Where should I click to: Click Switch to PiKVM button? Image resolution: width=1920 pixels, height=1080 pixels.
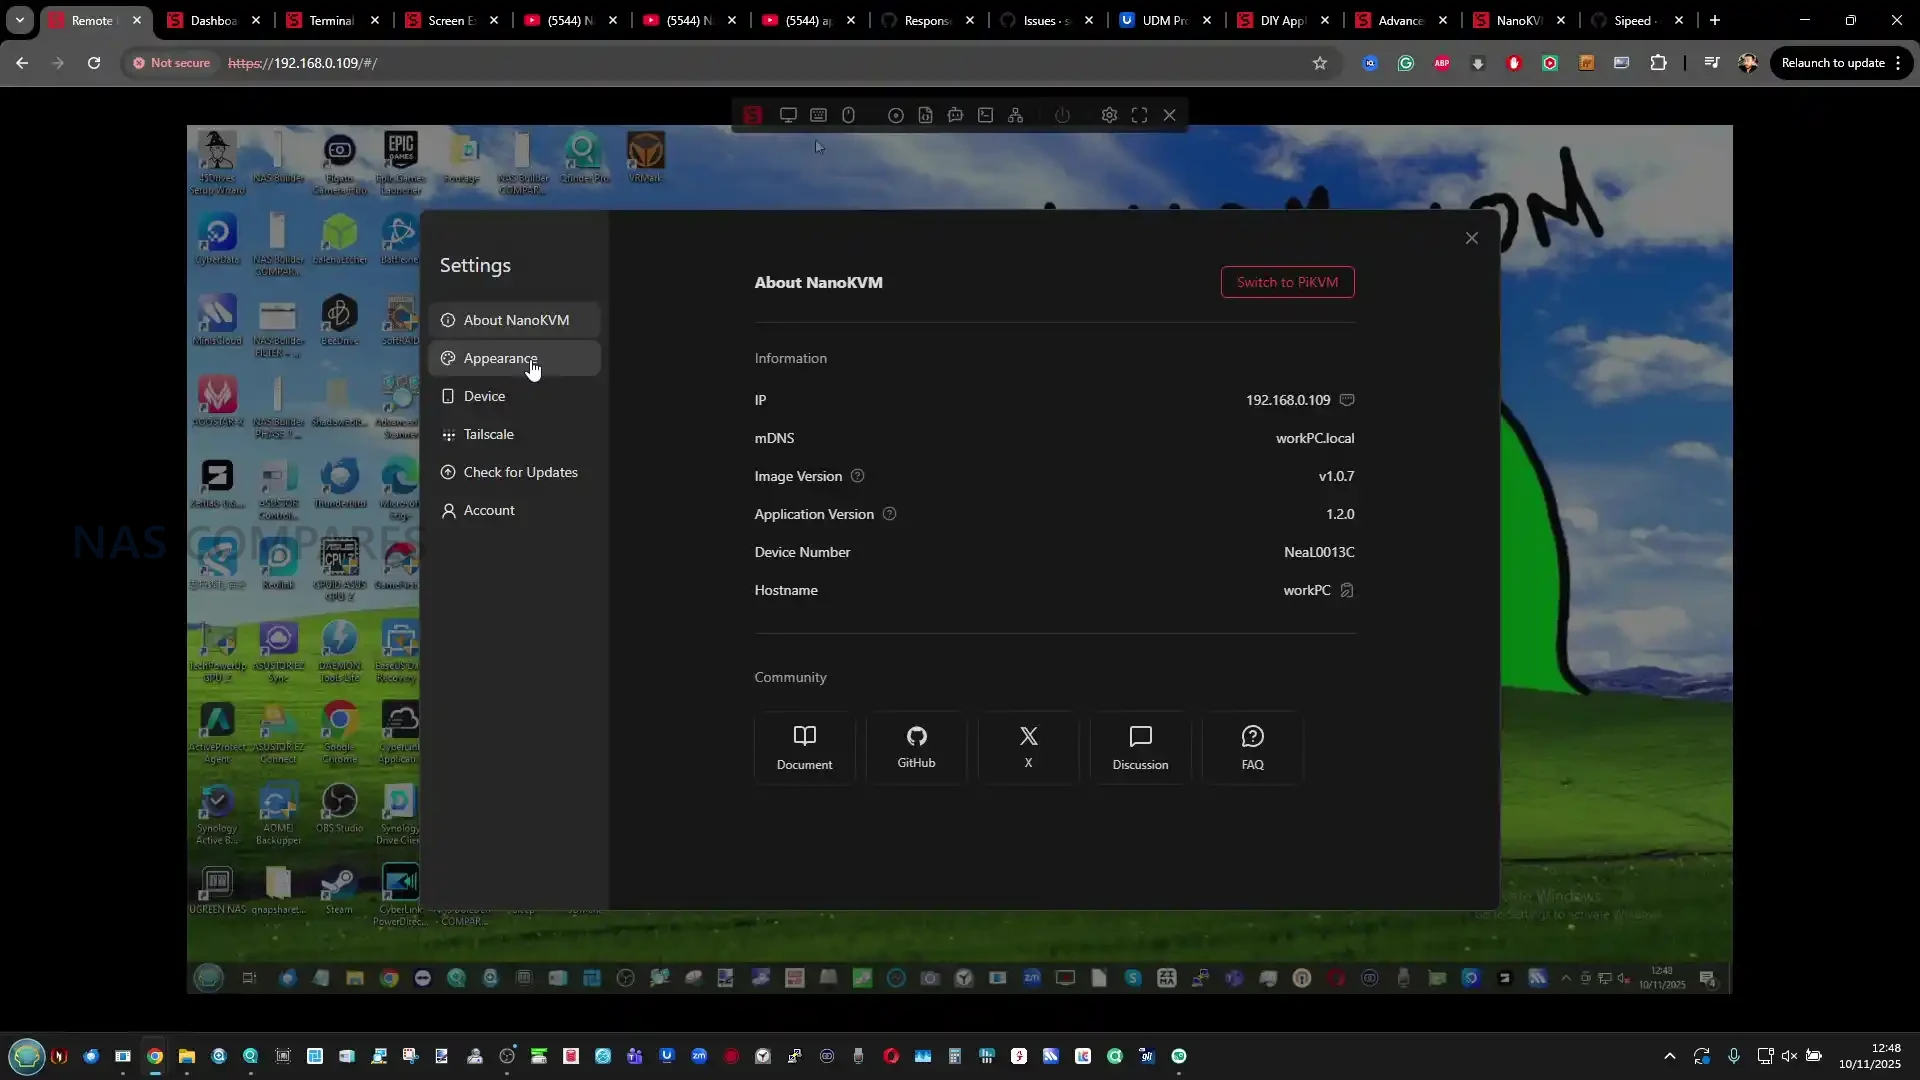[x=1287, y=282]
